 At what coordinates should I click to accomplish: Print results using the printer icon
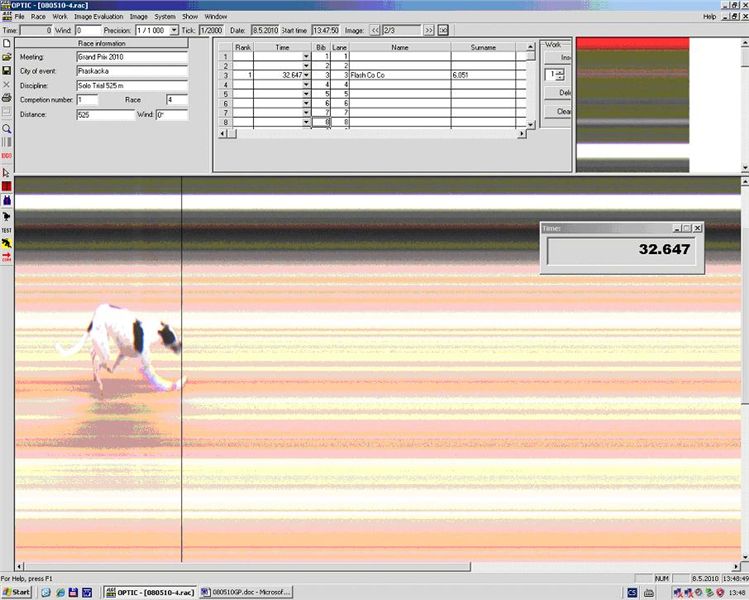[x=7, y=98]
